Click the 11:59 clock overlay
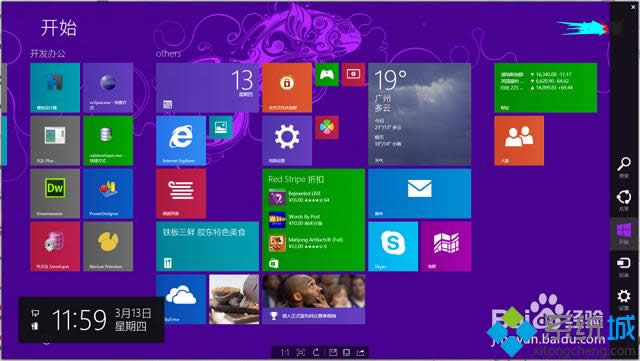Viewport: 640px width, 361px height. point(91,319)
